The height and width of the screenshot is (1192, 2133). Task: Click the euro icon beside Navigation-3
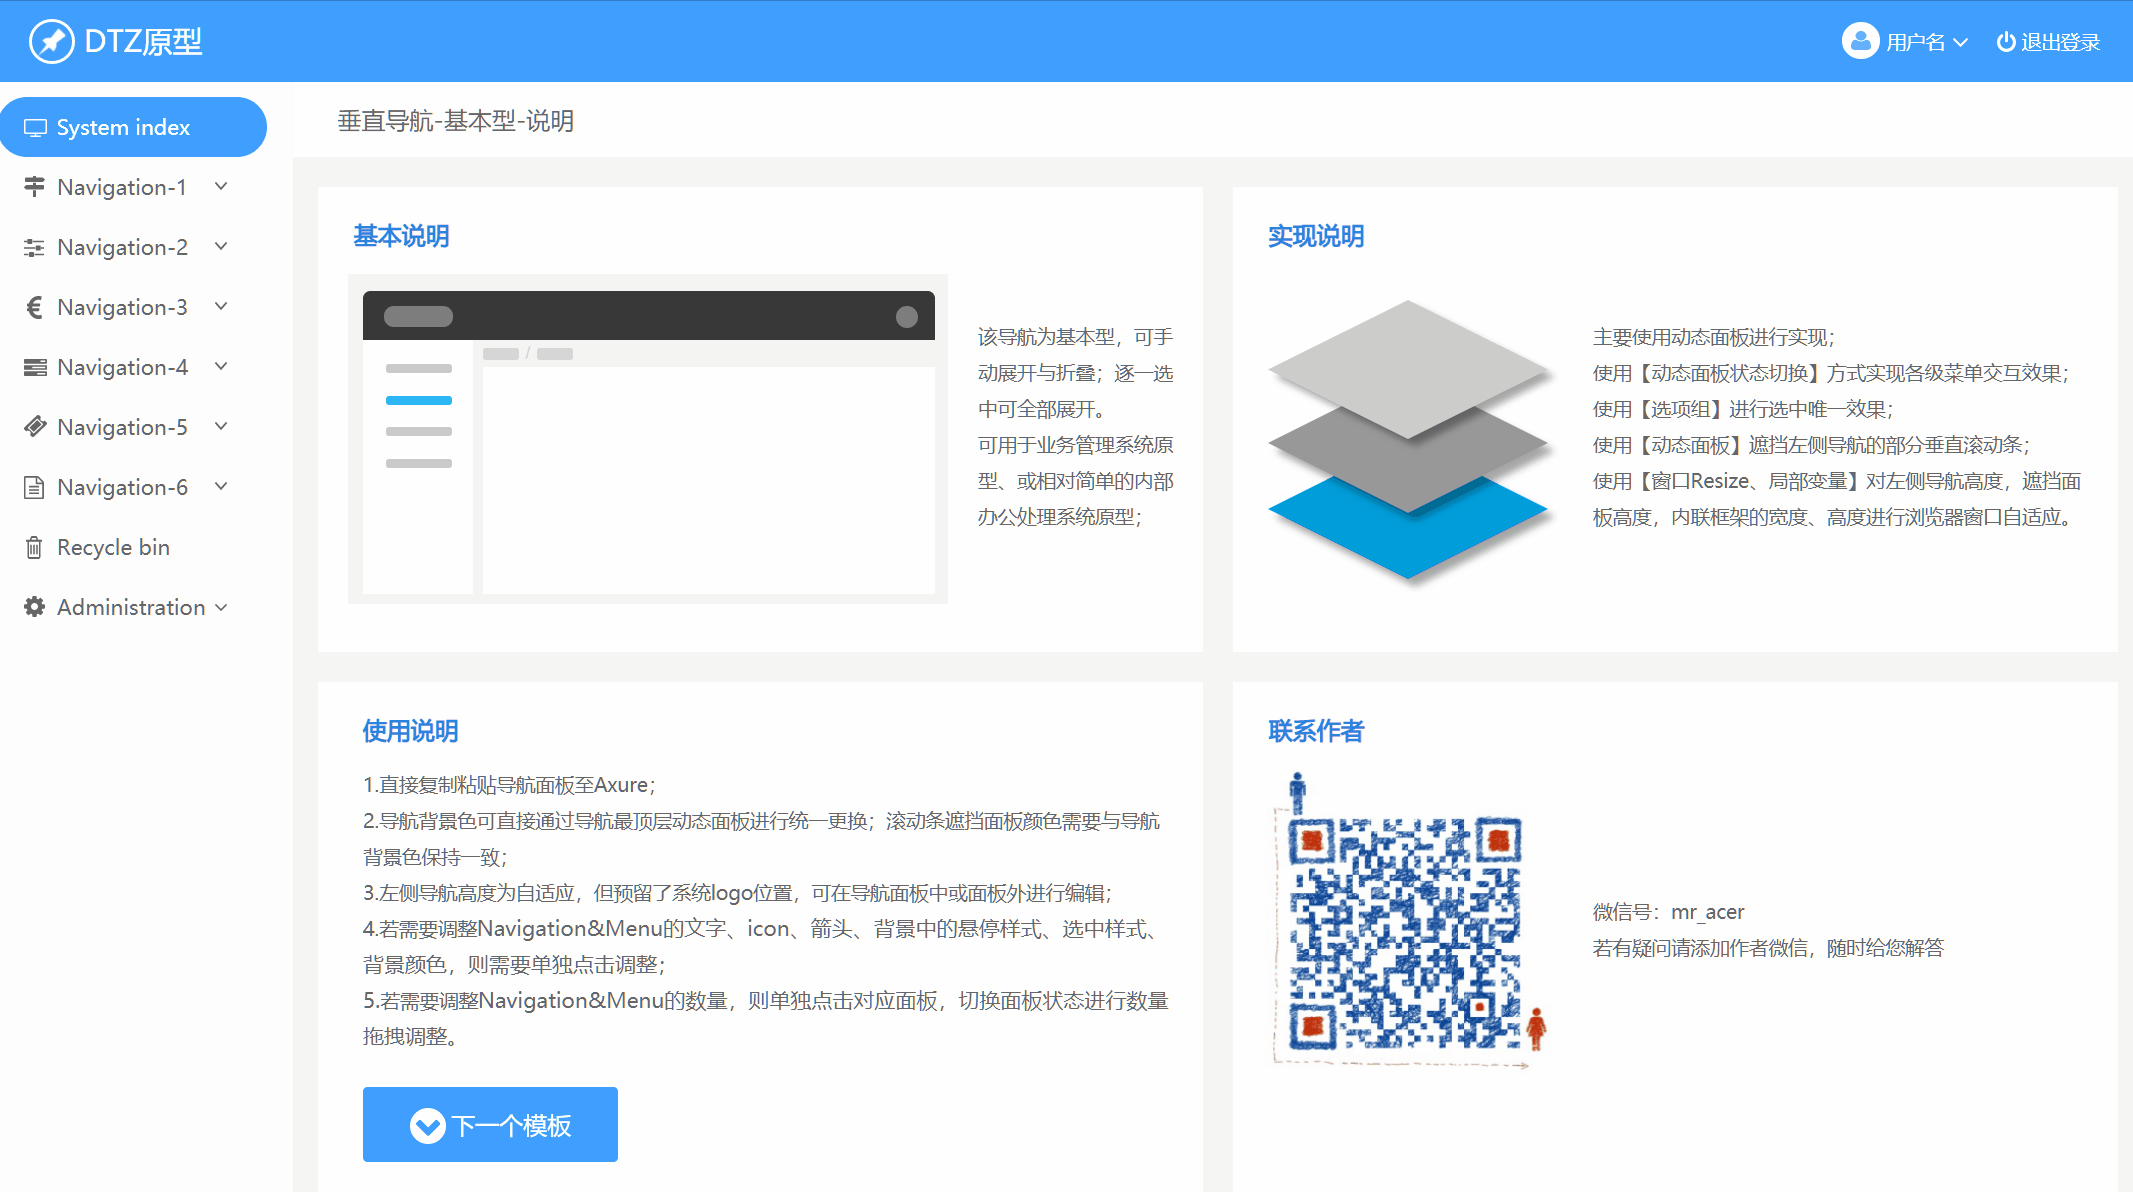[x=35, y=307]
